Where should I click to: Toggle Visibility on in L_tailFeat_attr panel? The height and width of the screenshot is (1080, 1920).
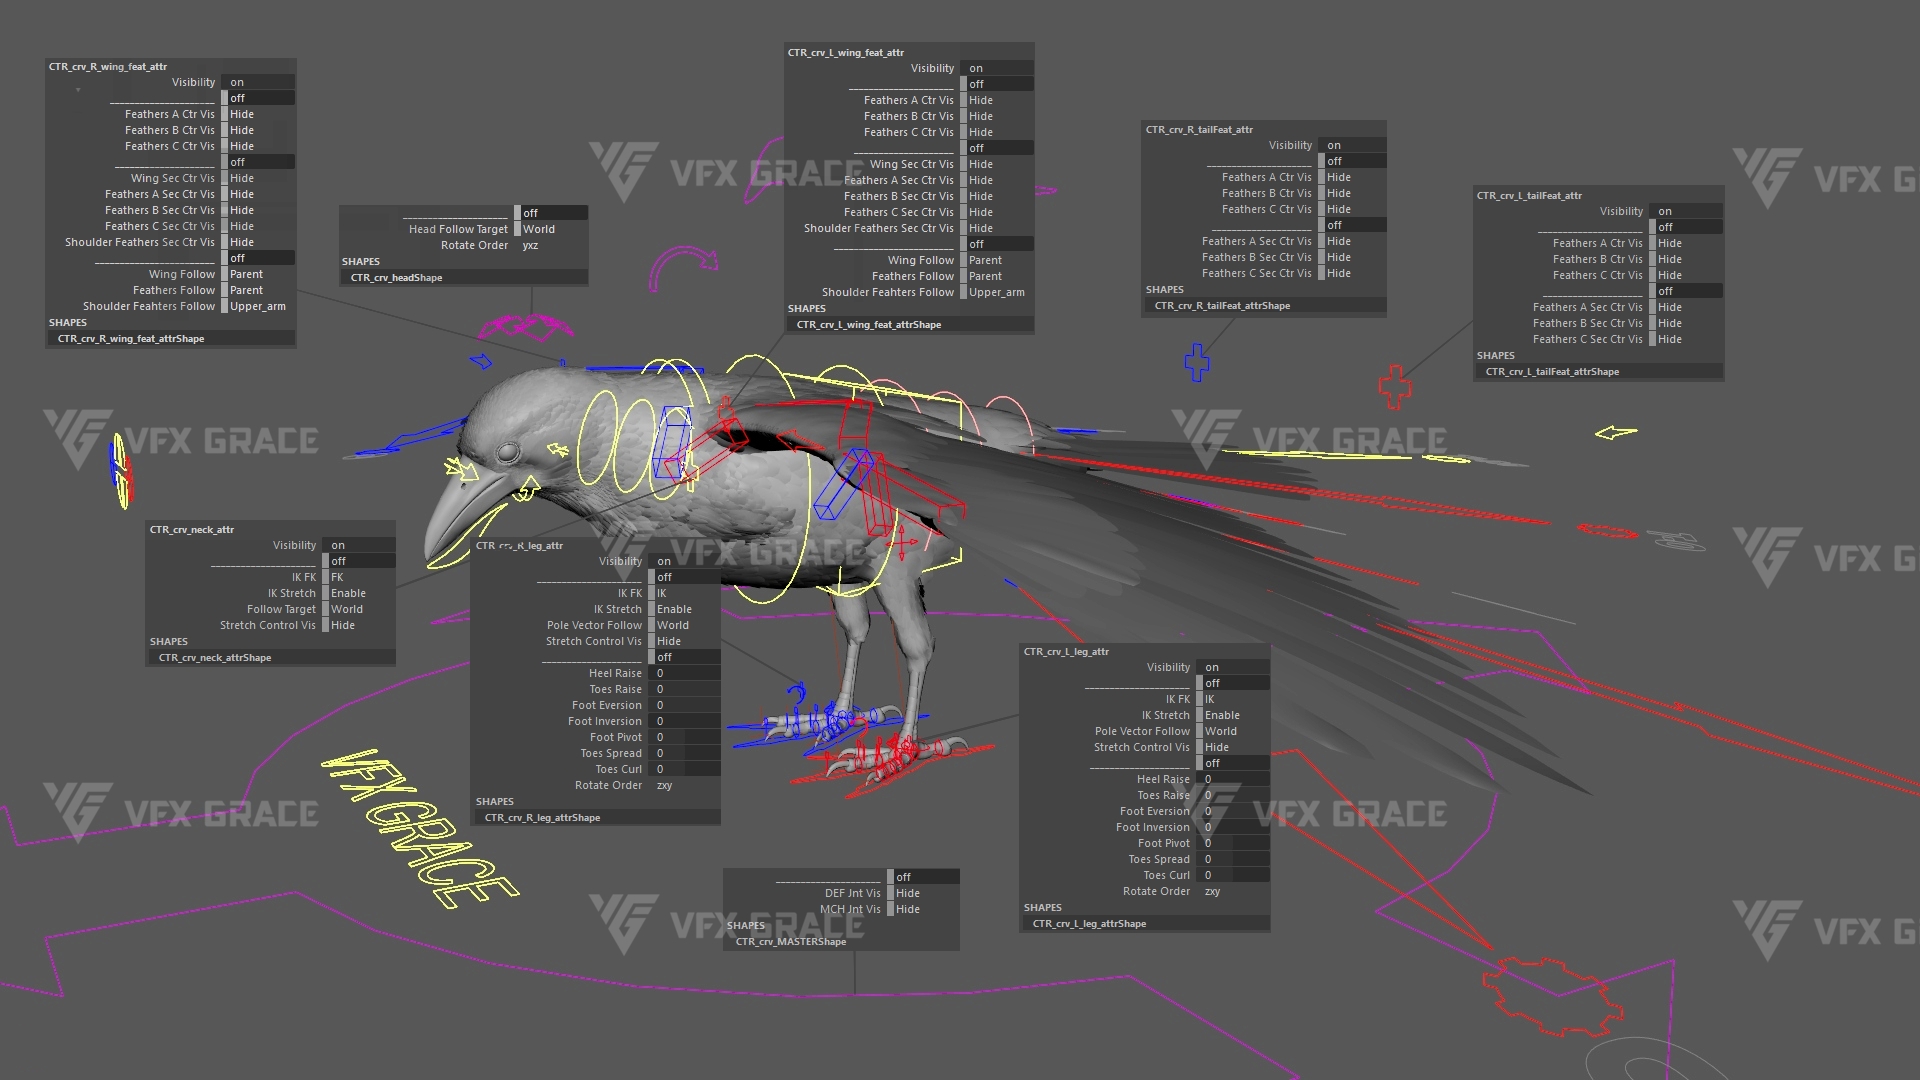click(x=1688, y=211)
